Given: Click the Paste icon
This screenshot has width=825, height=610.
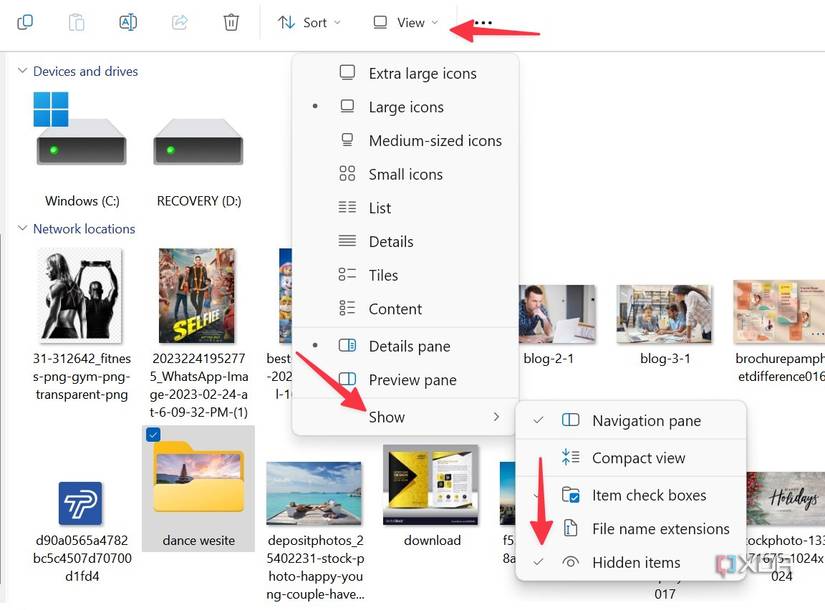Looking at the screenshot, I should [x=76, y=22].
